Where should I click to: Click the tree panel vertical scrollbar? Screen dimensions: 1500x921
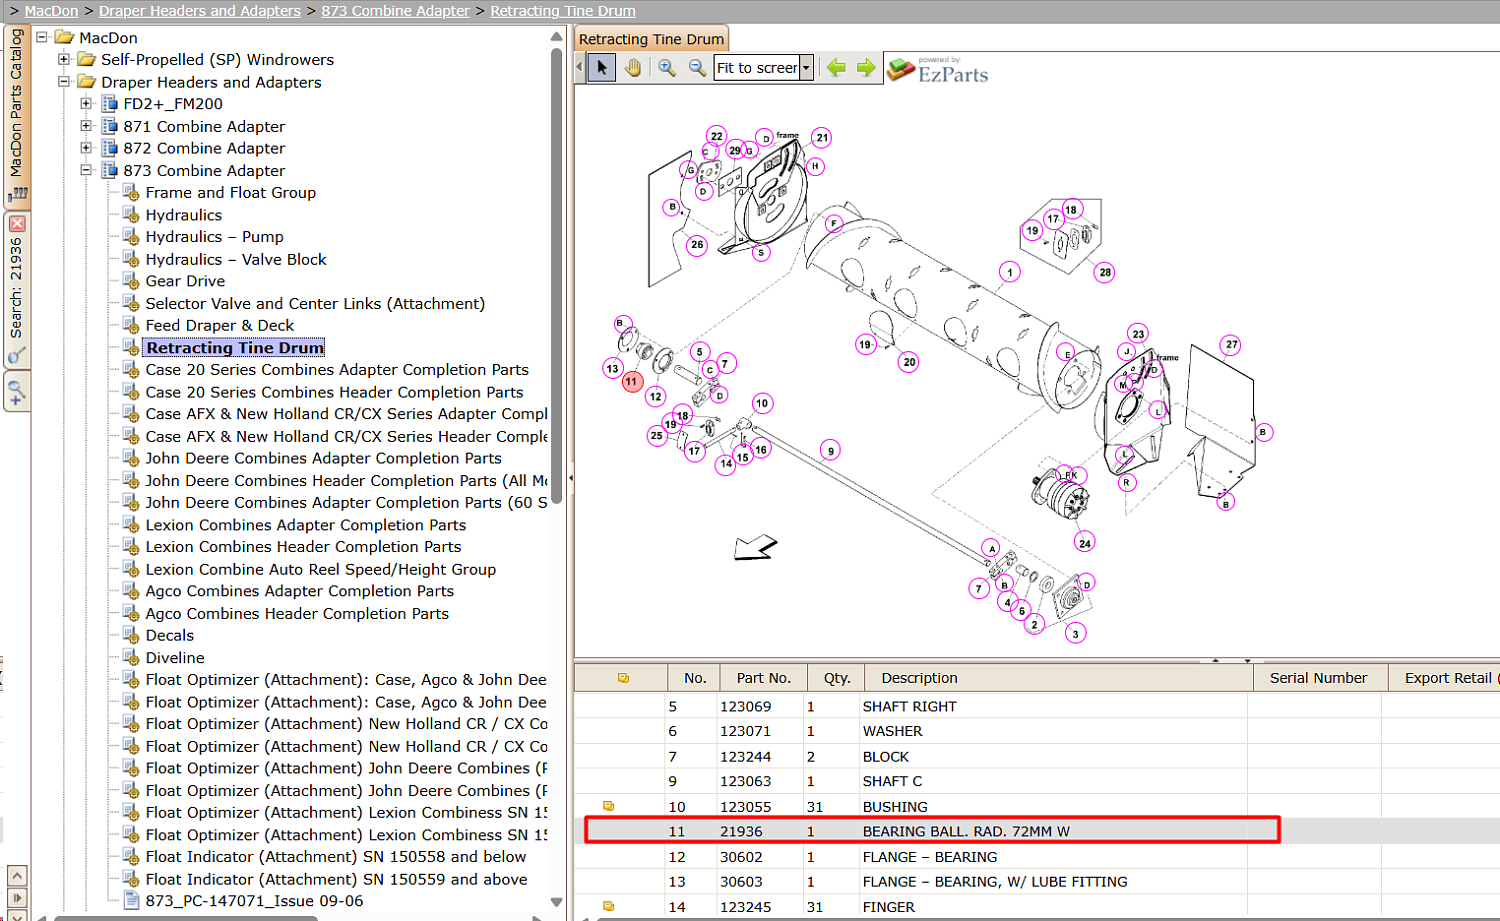click(556, 275)
